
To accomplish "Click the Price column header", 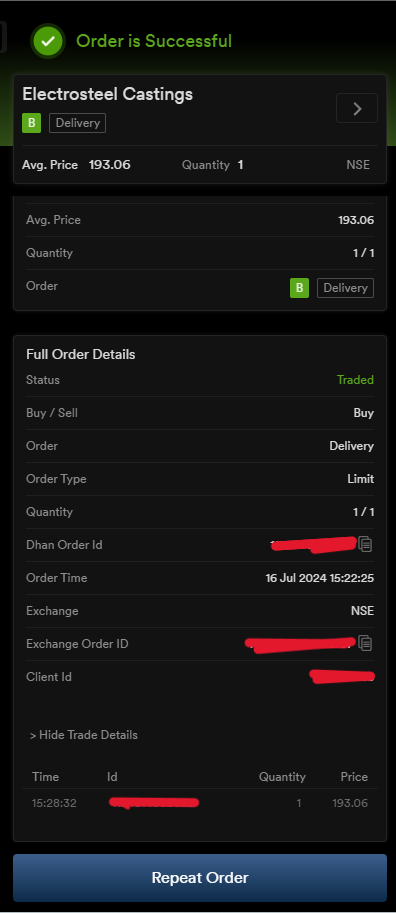I will tap(354, 777).
